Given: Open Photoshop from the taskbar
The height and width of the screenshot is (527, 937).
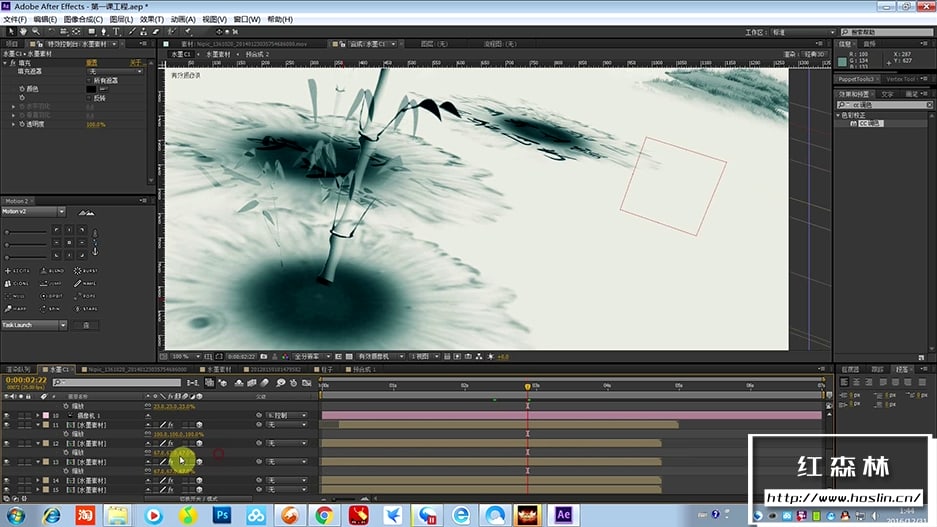Looking at the screenshot, I should pyautogui.click(x=222, y=515).
